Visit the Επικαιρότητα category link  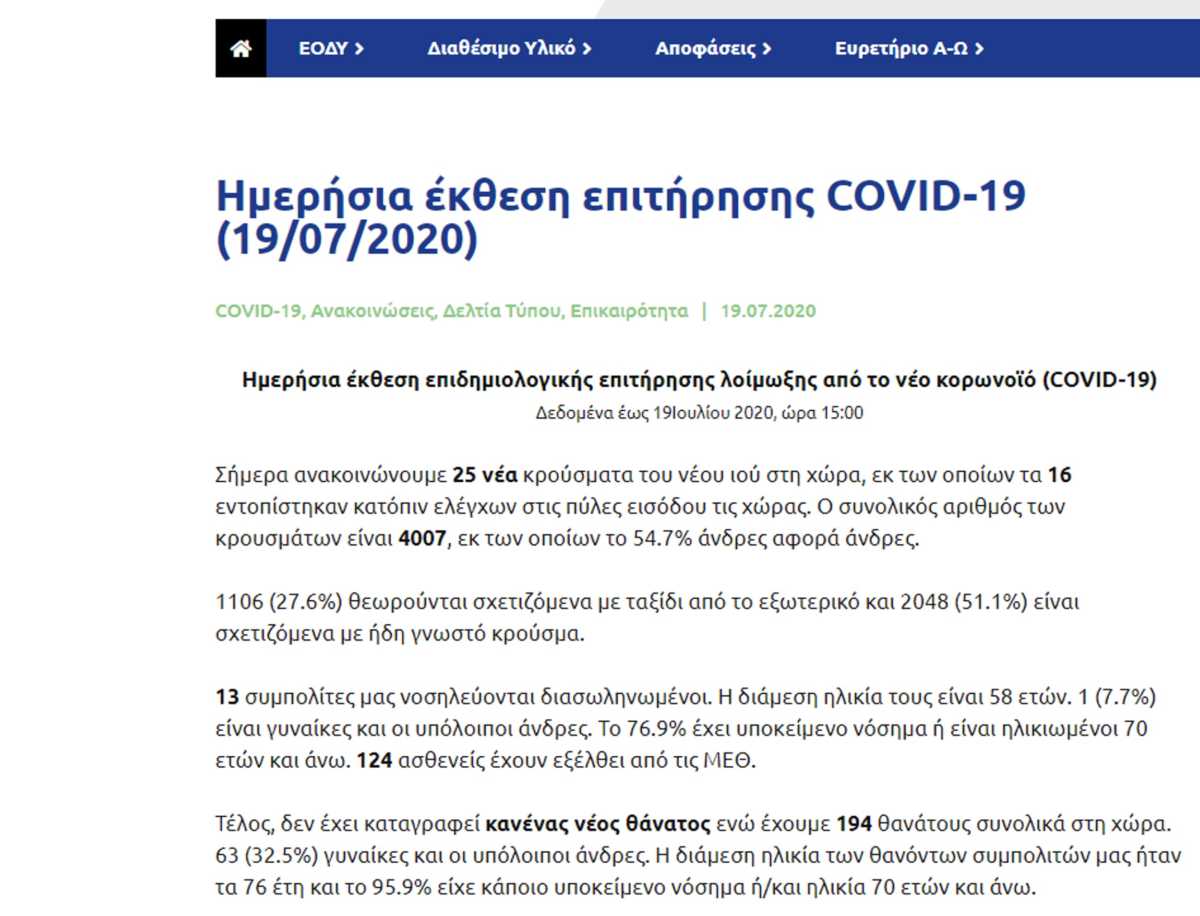point(629,311)
